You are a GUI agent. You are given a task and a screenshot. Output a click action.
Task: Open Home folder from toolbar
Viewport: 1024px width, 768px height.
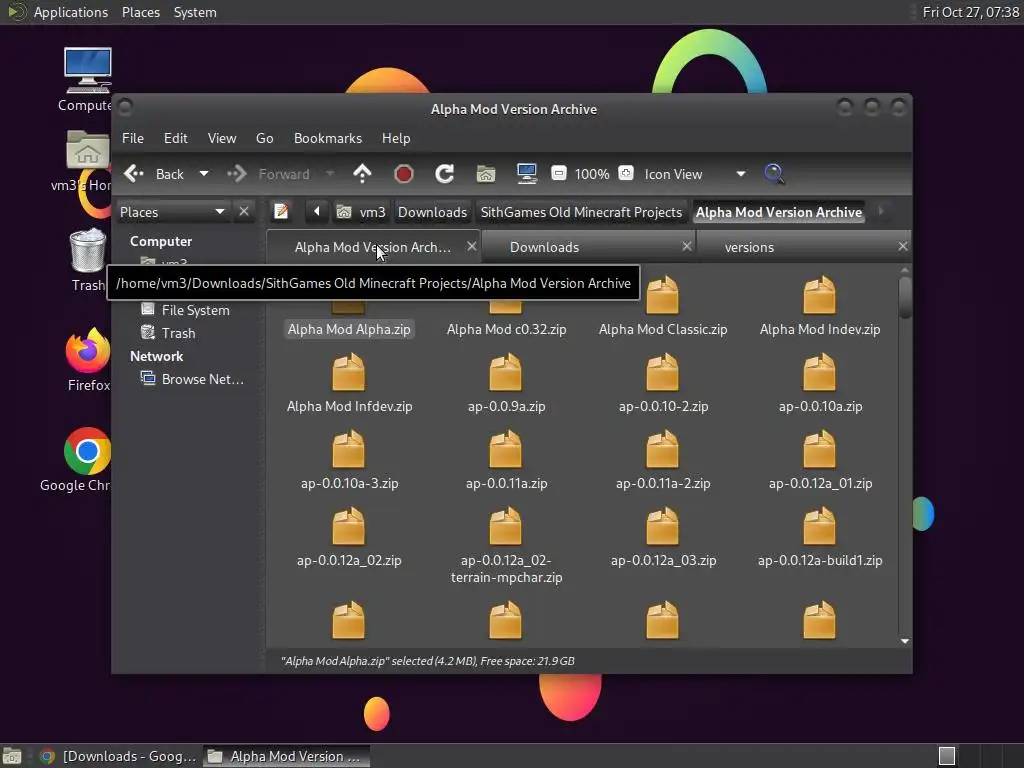(x=486, y=174)
